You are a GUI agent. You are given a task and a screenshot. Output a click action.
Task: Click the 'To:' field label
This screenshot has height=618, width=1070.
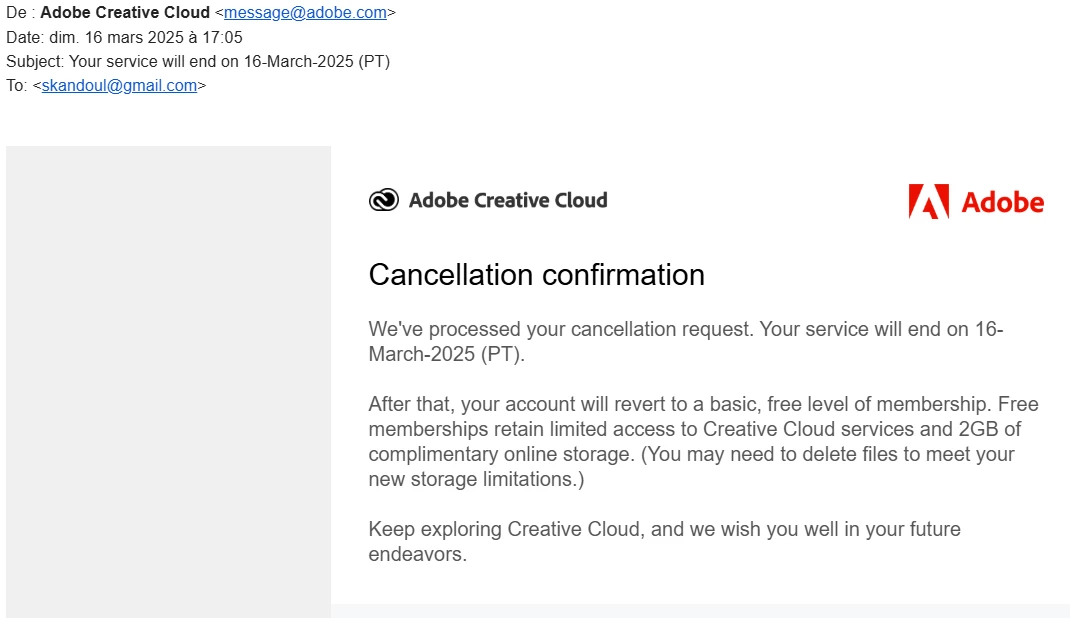point(17,86)
